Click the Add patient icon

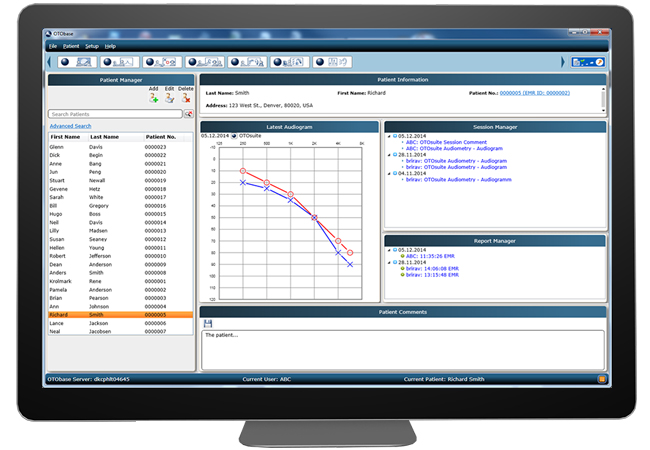click(153, 99)
